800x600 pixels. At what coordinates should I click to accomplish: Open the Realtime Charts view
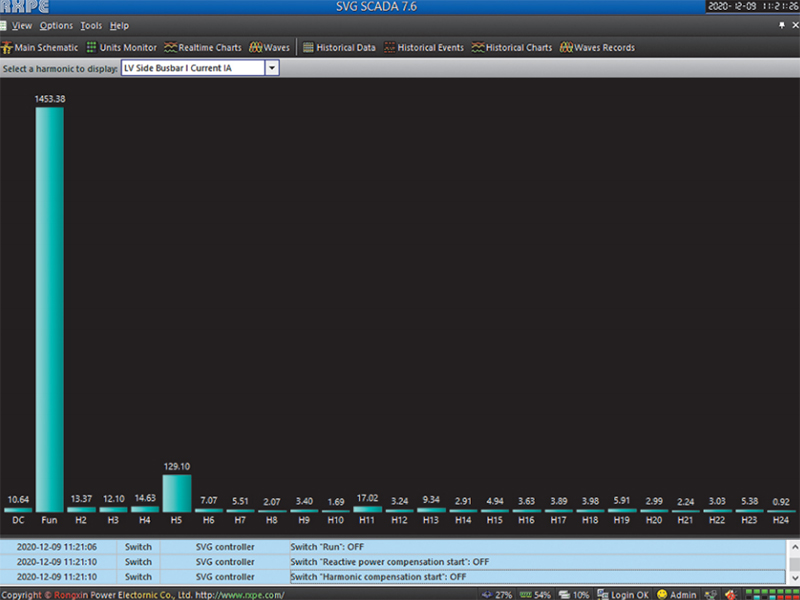tap(203, 47)
